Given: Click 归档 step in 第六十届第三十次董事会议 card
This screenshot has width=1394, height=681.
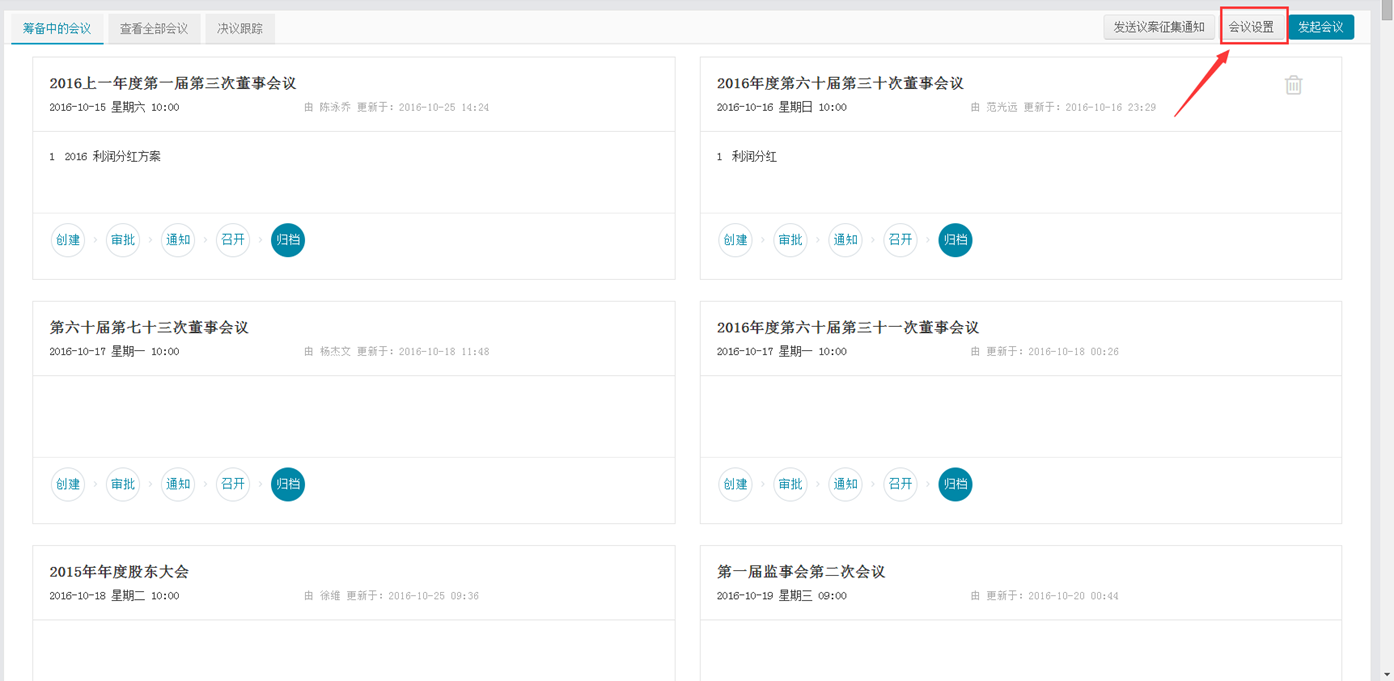Looking at the screenshot, I should tap(955, 240).
